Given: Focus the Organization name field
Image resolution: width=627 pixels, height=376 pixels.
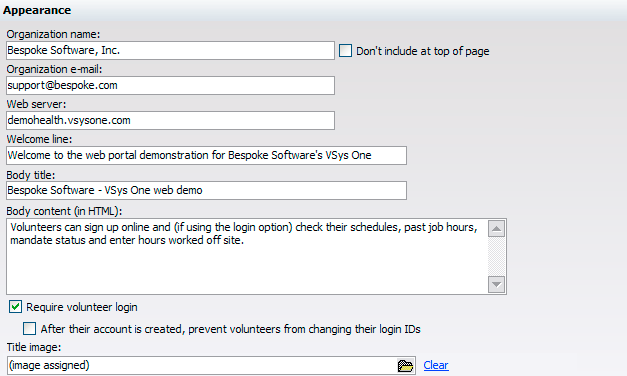Looking at the screenshot, I should pyautogui.click(x=170, y=50).
